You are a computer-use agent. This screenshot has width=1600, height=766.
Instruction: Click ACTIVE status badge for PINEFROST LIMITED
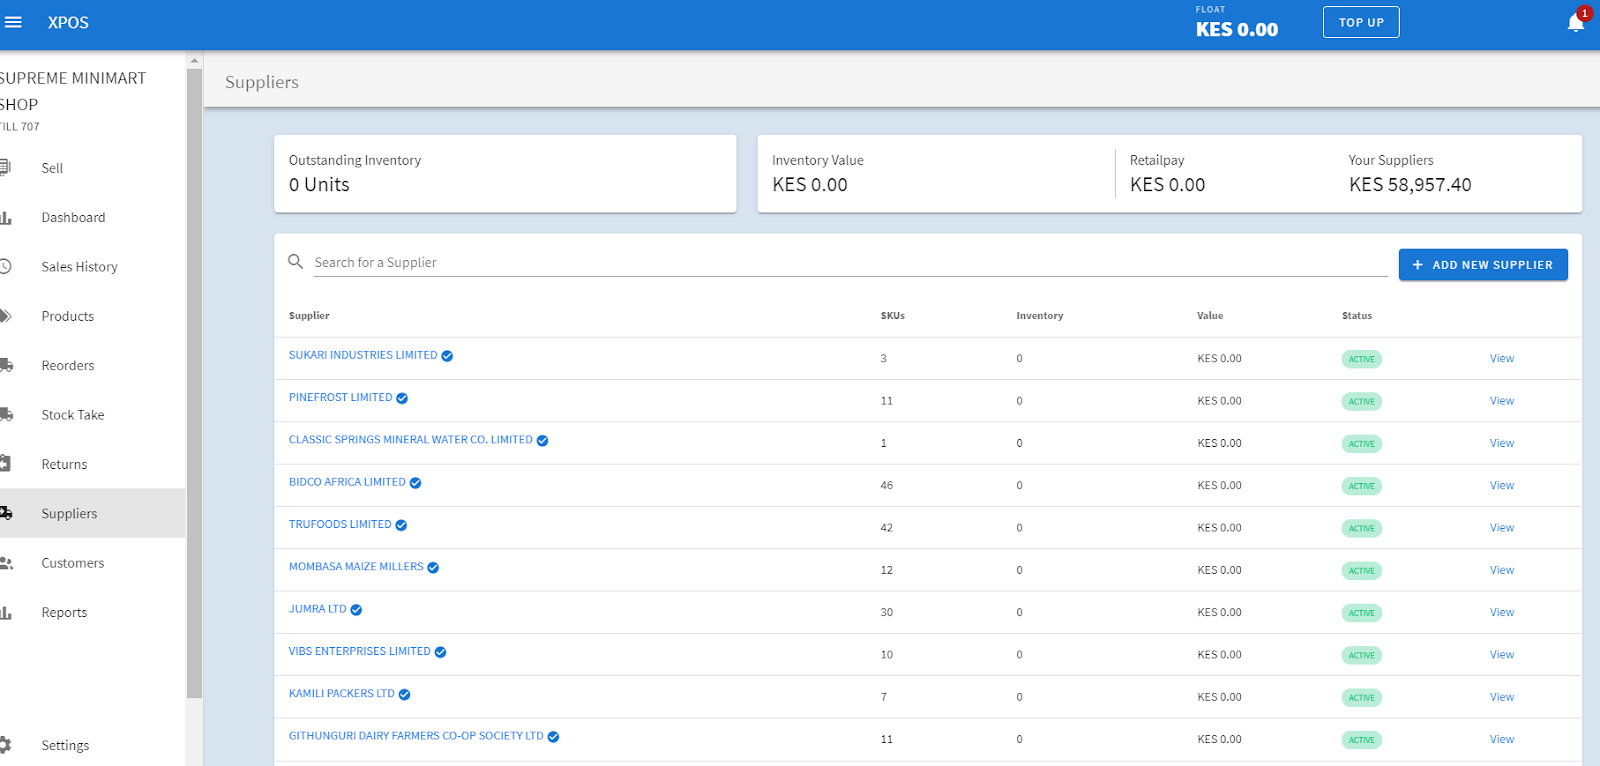(1361, 401)
